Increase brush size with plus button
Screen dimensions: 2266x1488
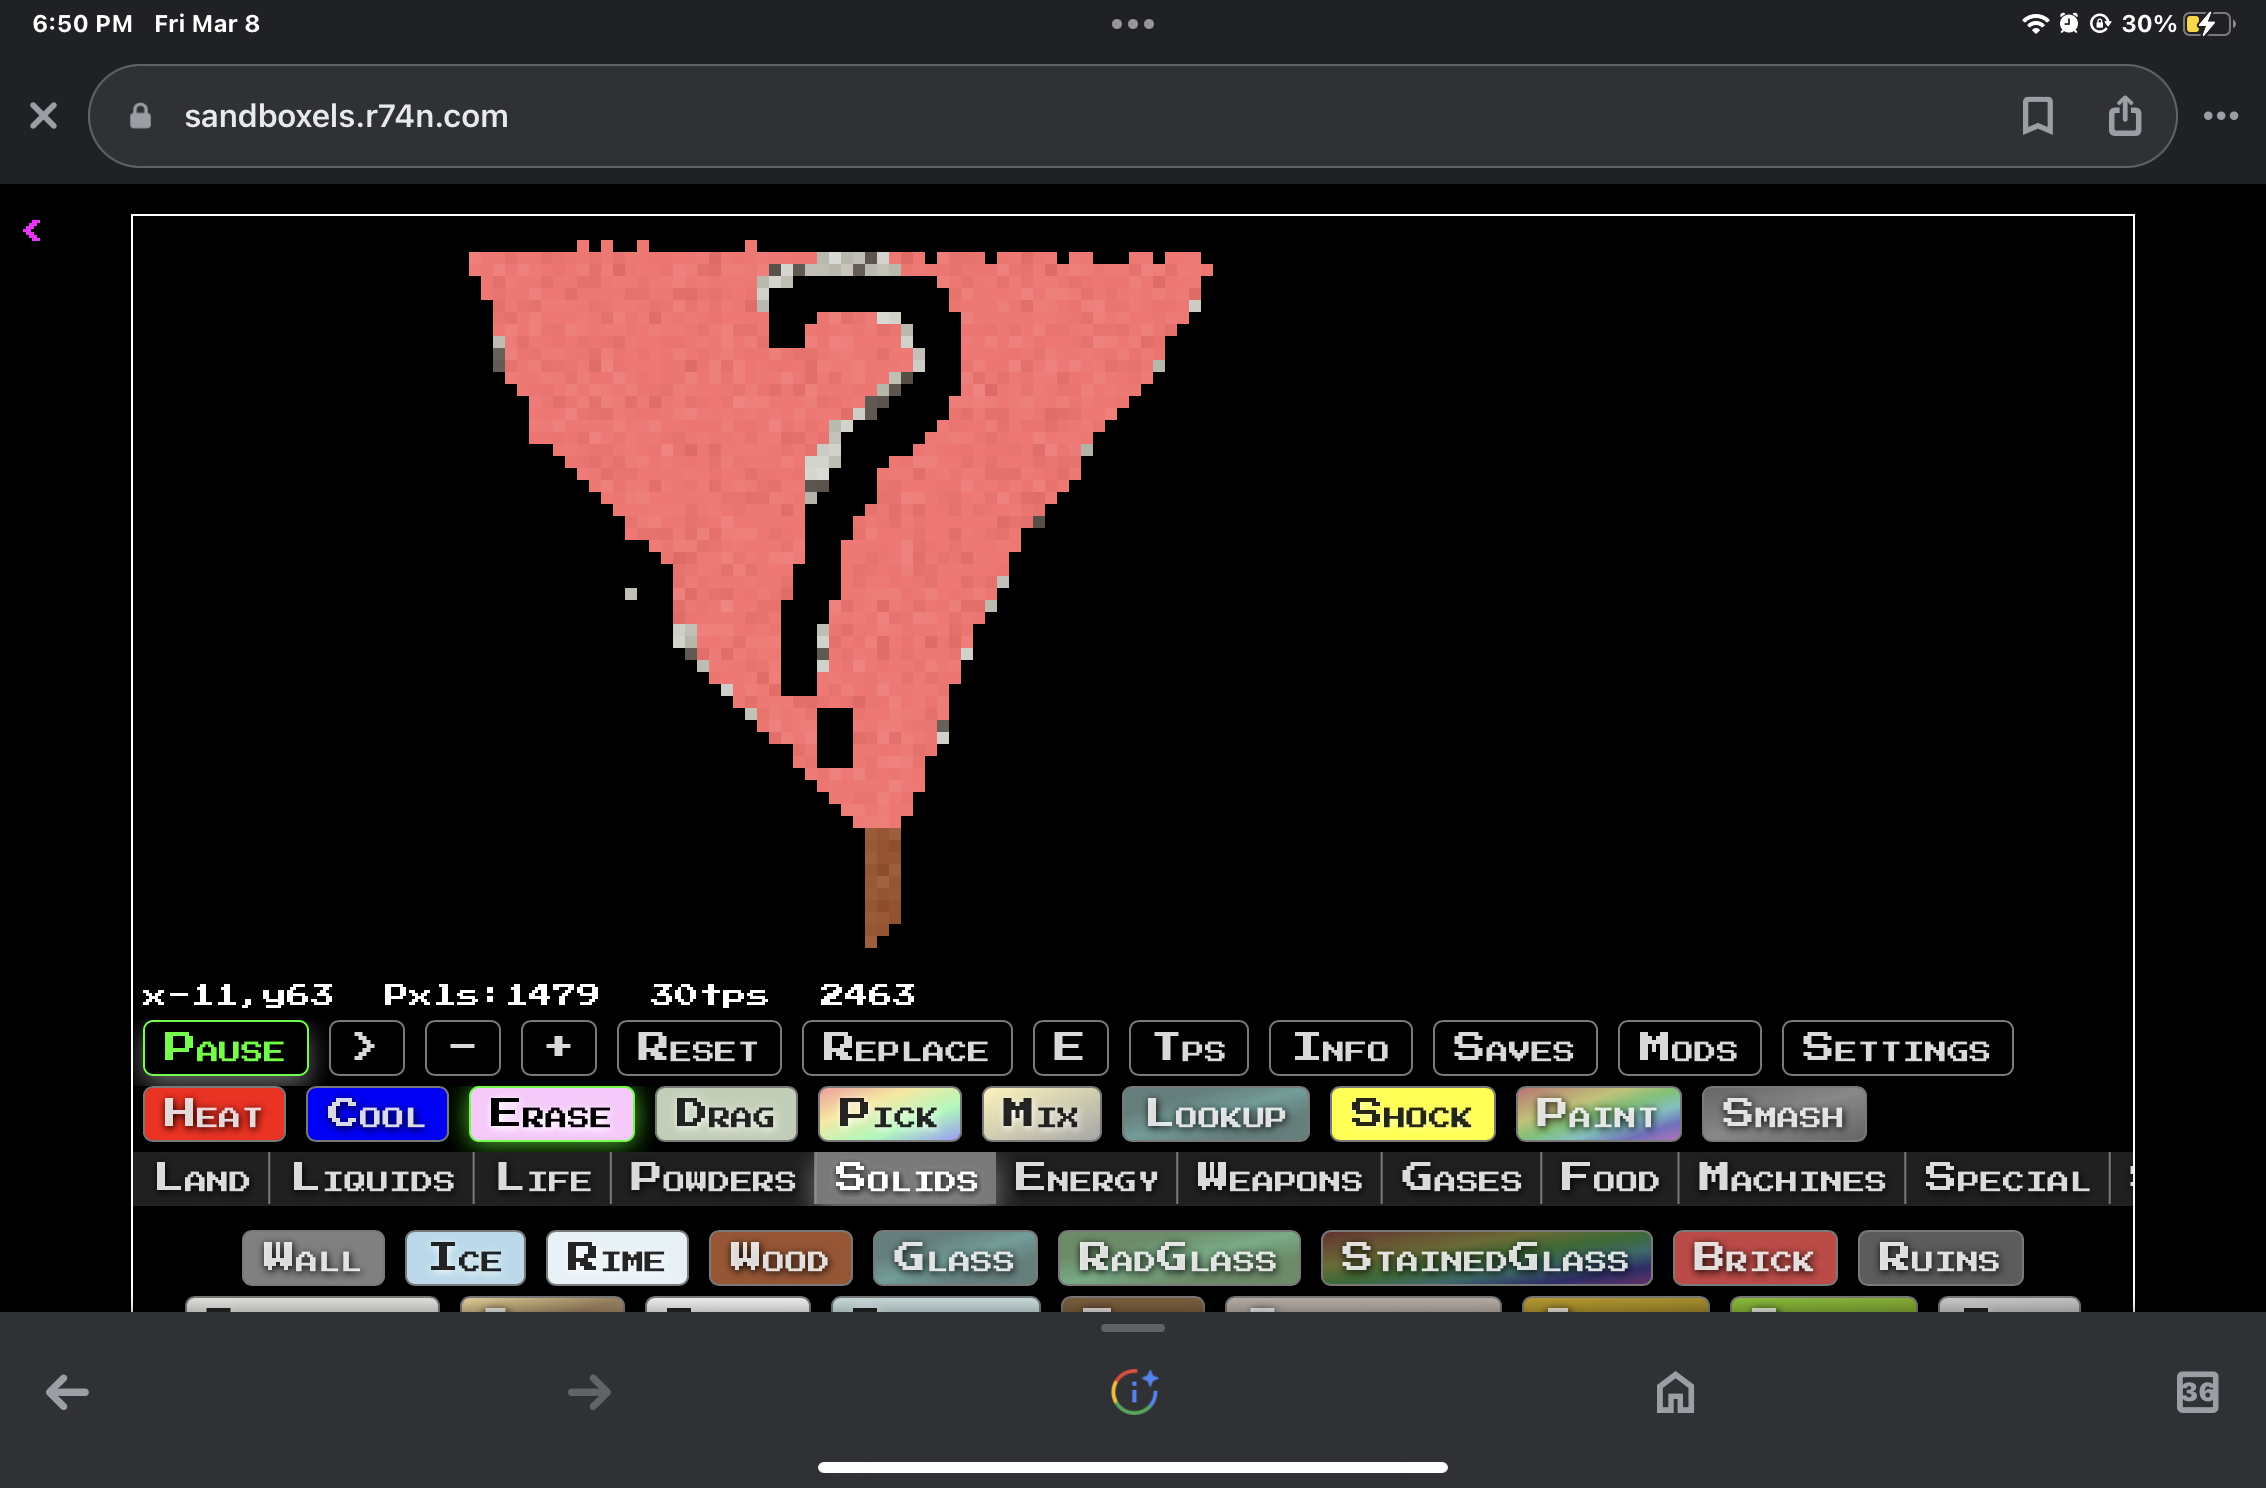pos(558,1048)
